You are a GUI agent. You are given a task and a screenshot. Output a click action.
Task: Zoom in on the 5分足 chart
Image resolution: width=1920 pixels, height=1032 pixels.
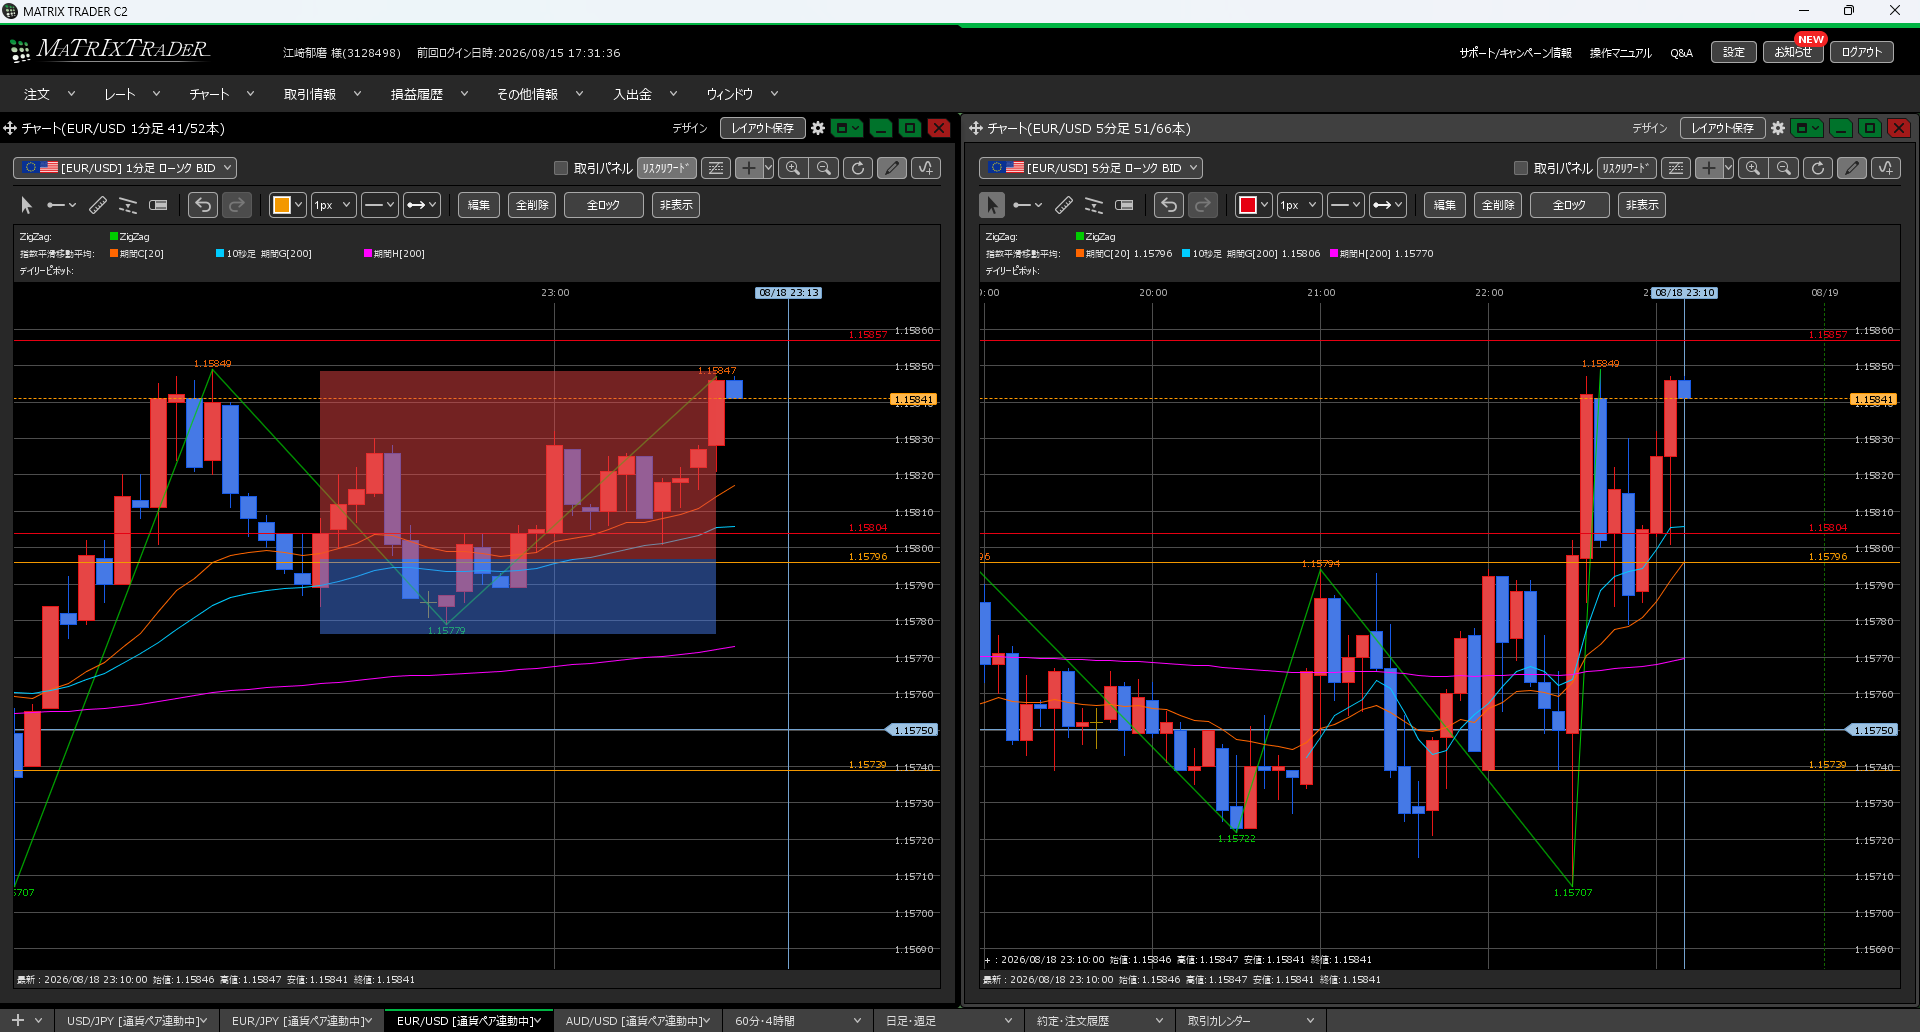pos(1753,168)
